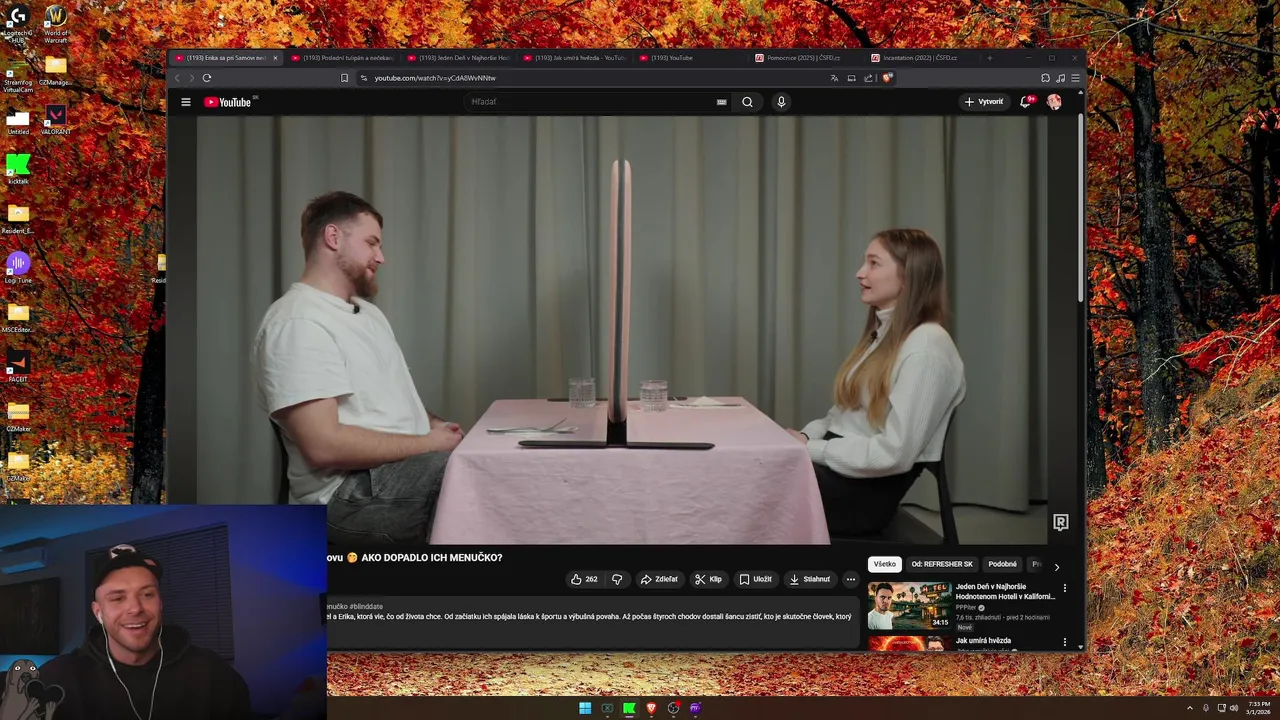The image size is (1280, 720).
Task: Open the browser main menu icon
Action: [x=1075, y=78]
